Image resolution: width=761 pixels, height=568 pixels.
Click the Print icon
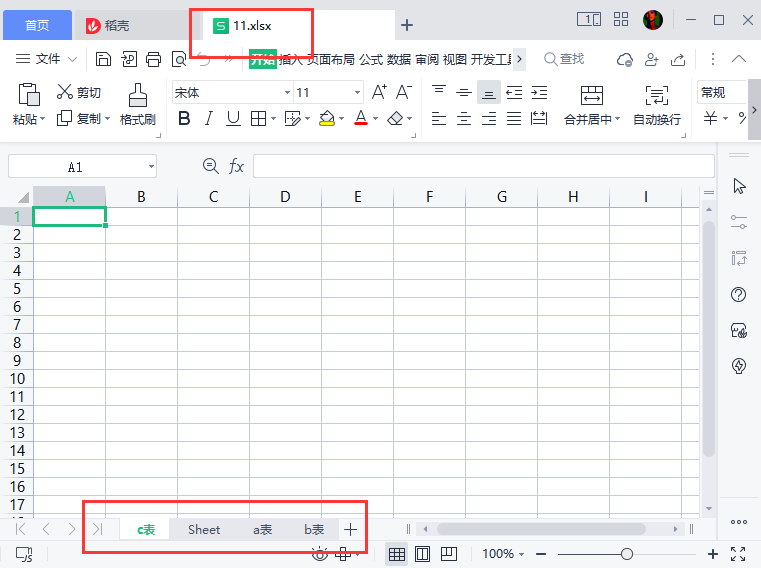[153, 59]
